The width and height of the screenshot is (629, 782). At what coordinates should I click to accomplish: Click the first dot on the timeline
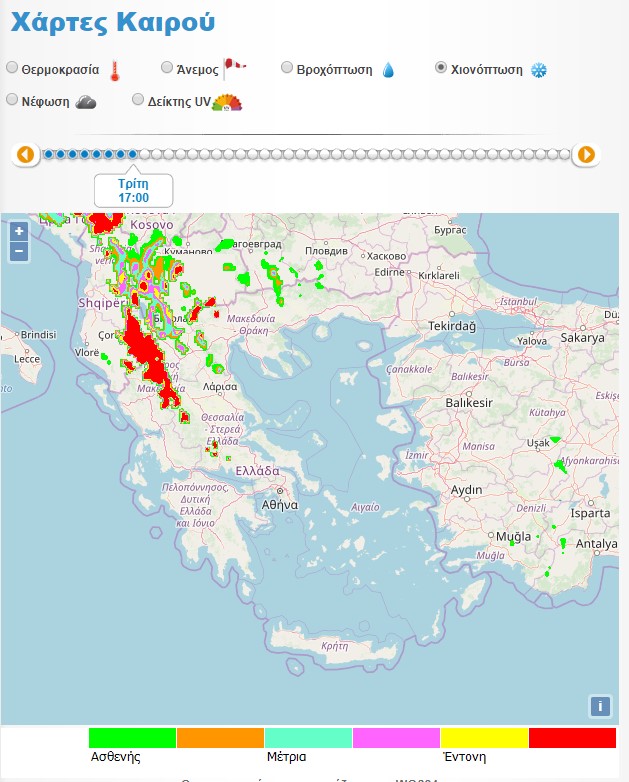pyautogui.click(x=48, y=155)
